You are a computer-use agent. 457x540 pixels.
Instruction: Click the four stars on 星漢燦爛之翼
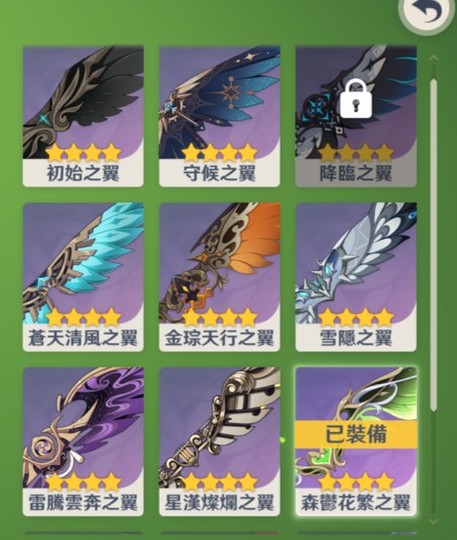(219, 482)
